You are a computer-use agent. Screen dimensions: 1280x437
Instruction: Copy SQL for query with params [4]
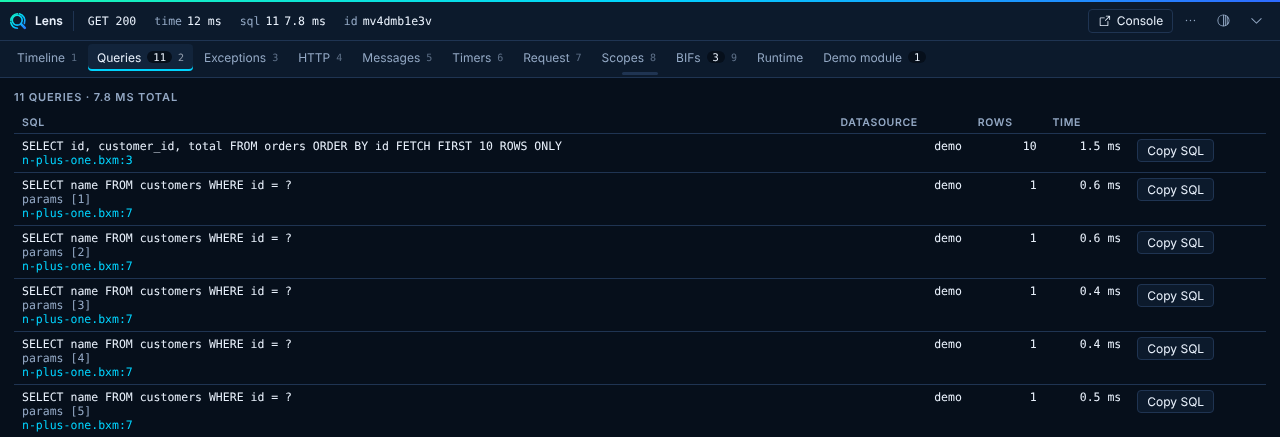pos(1175,349)
